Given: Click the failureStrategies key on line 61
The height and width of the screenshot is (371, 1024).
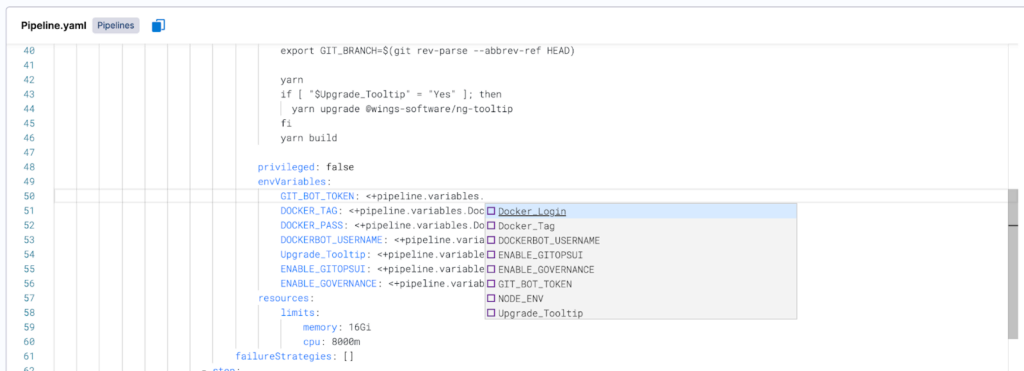Looking at the screenshot, I should tap(284, 357).
